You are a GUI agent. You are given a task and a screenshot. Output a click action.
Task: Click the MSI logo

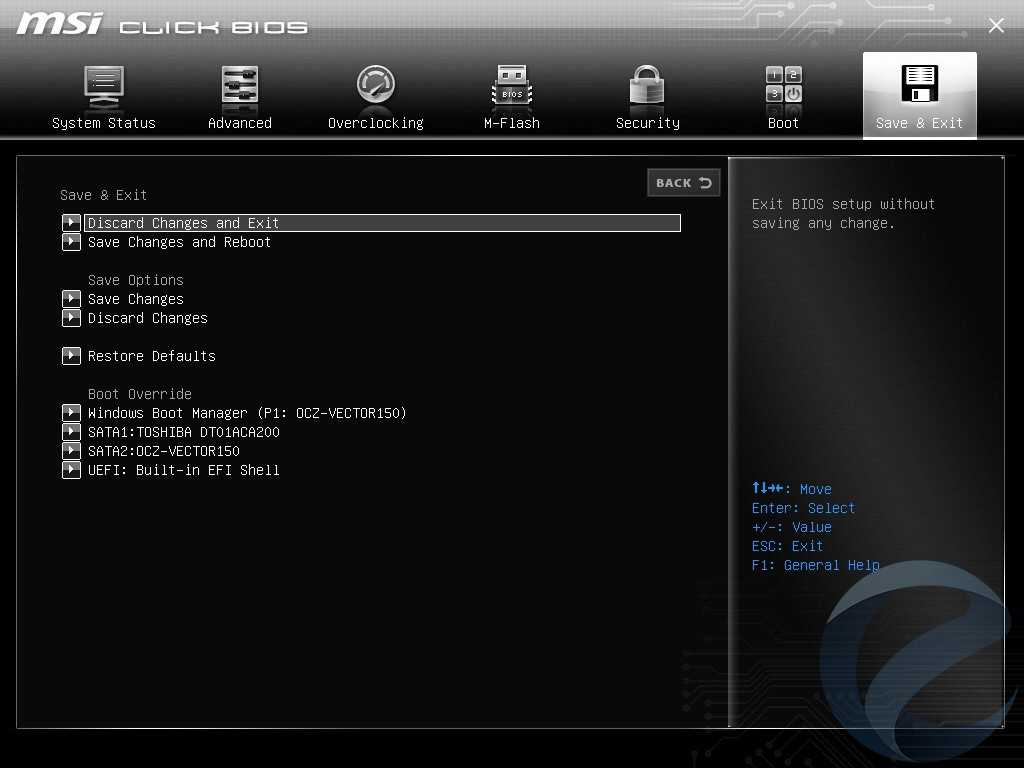(x=60, y=24)
